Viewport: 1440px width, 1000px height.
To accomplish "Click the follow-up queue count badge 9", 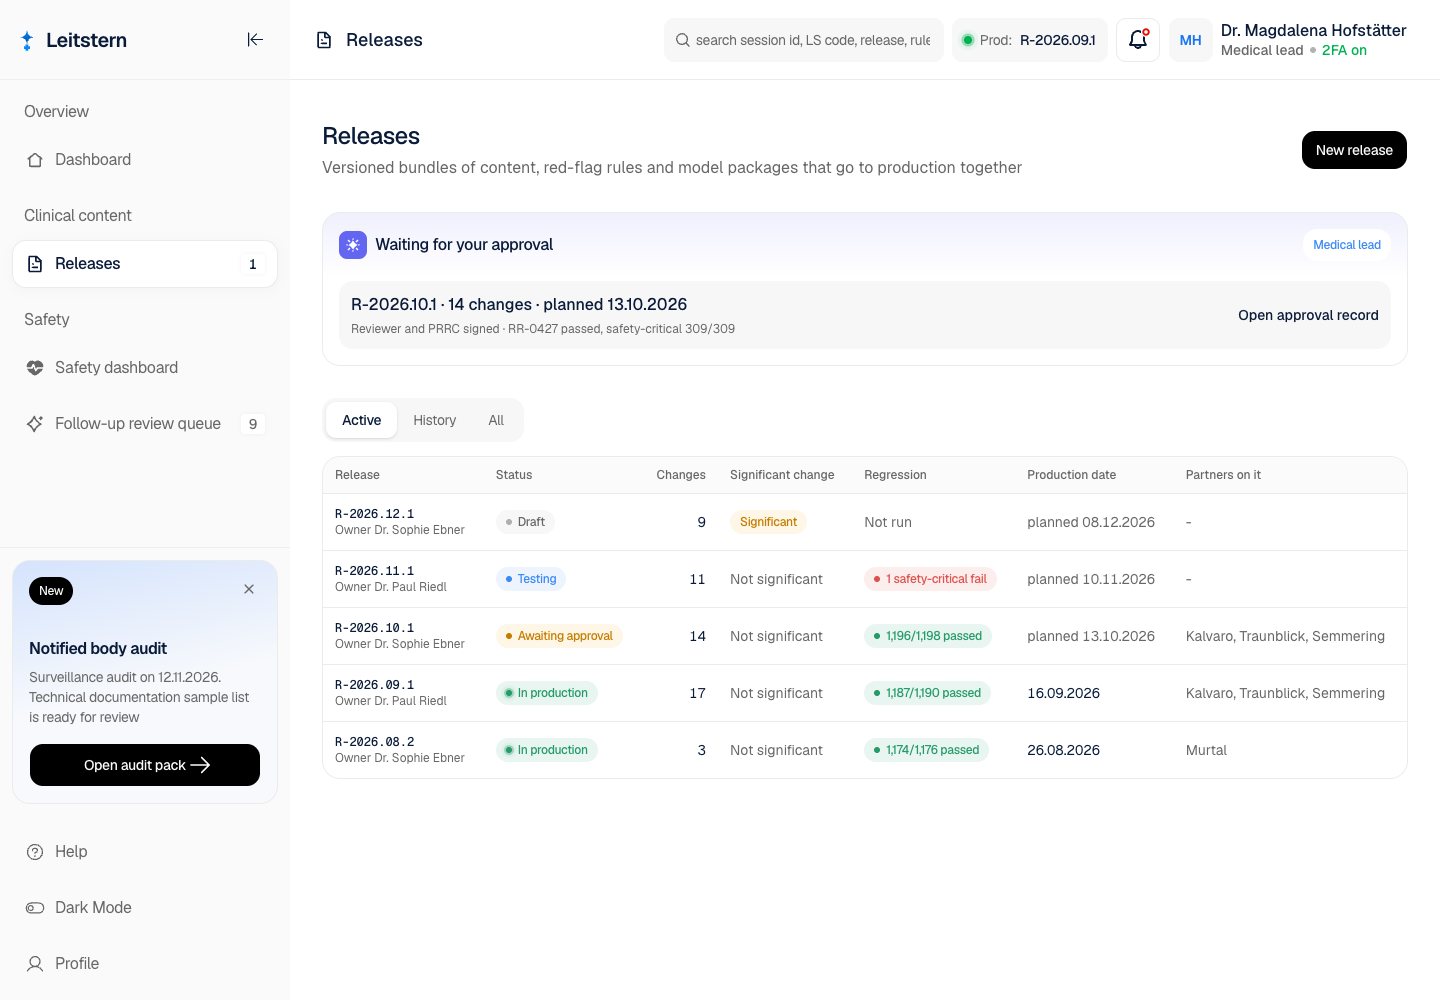I will pyautogui.click(x=253, y=424).
